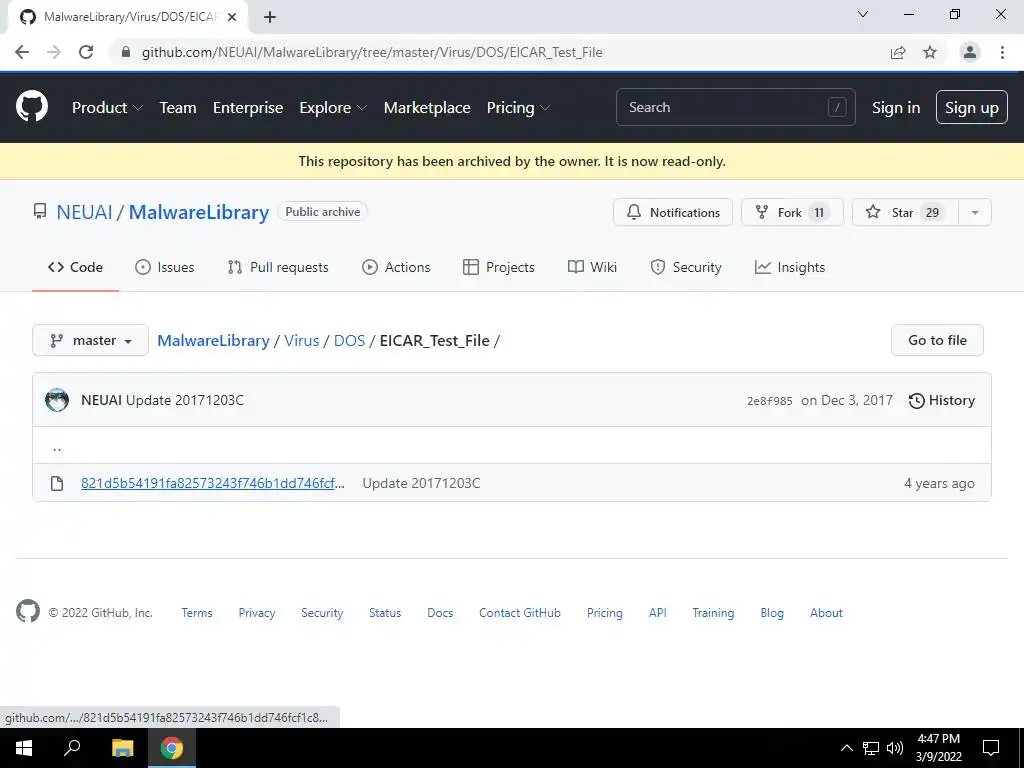Go to Virus folder in breadcrumb
1024x768 pixels.
point(302,340)
